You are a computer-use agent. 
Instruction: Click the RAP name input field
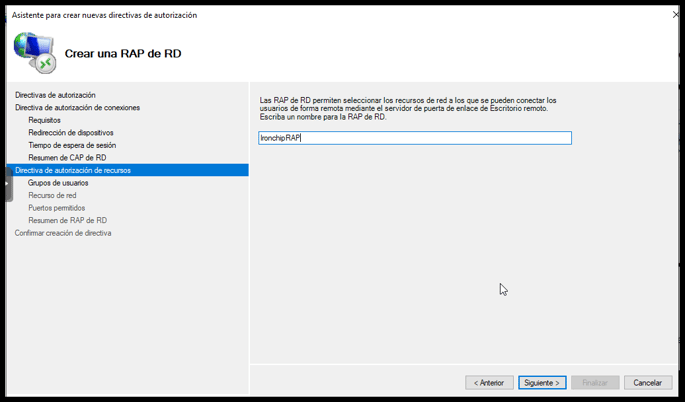[415, 138]
